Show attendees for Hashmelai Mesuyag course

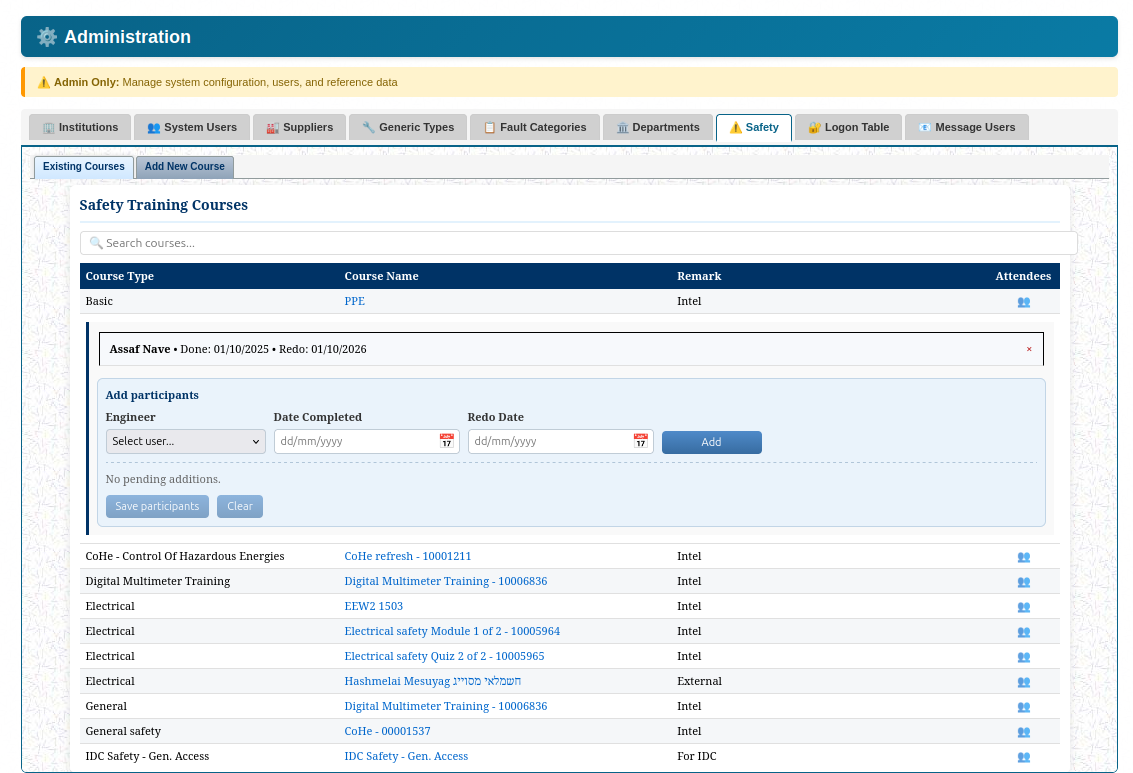pos(1023,681)
